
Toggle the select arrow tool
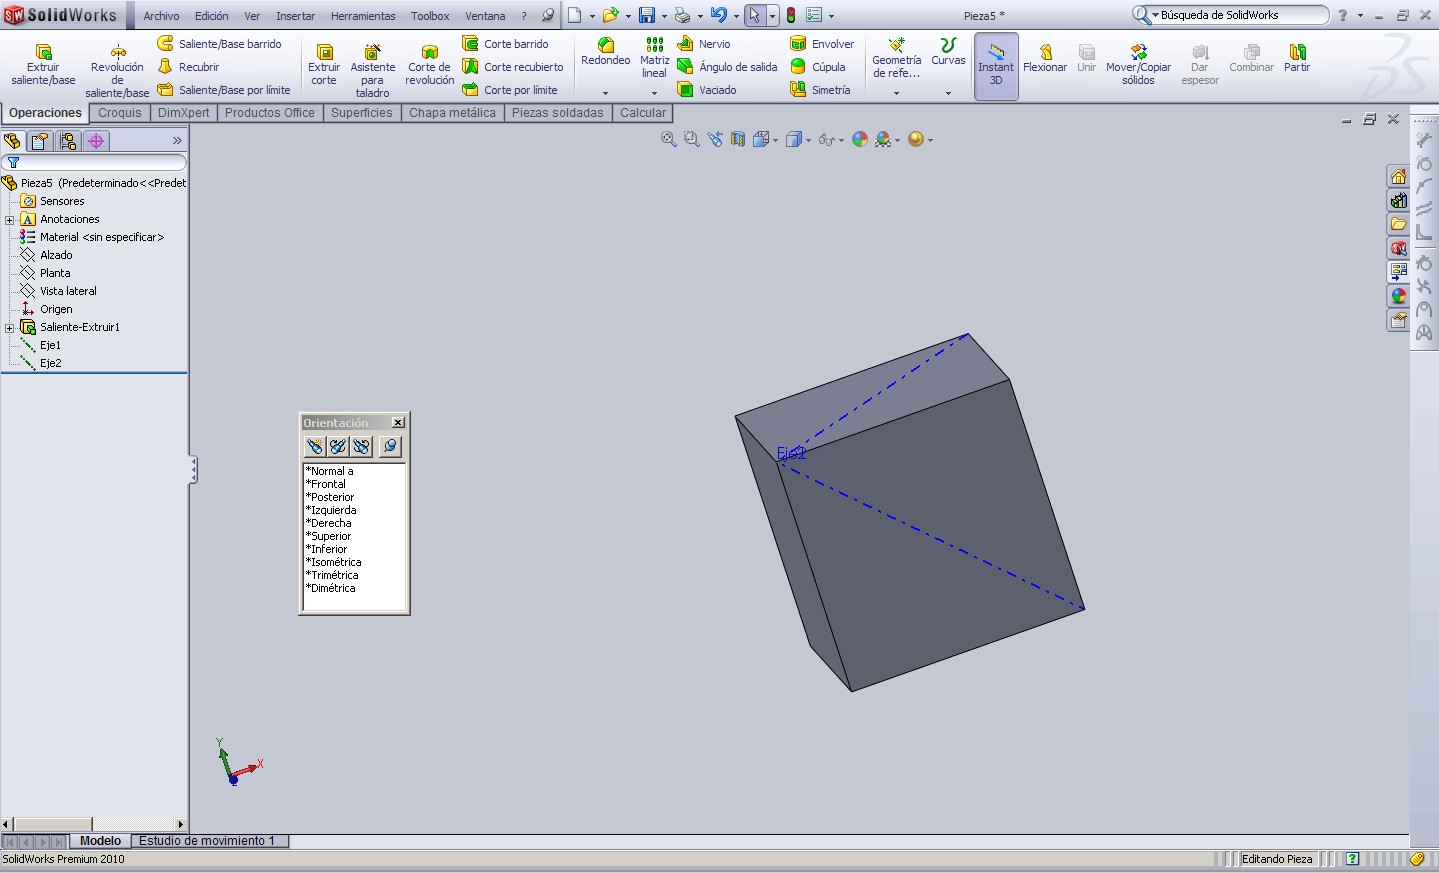click(x=754, y=16)
